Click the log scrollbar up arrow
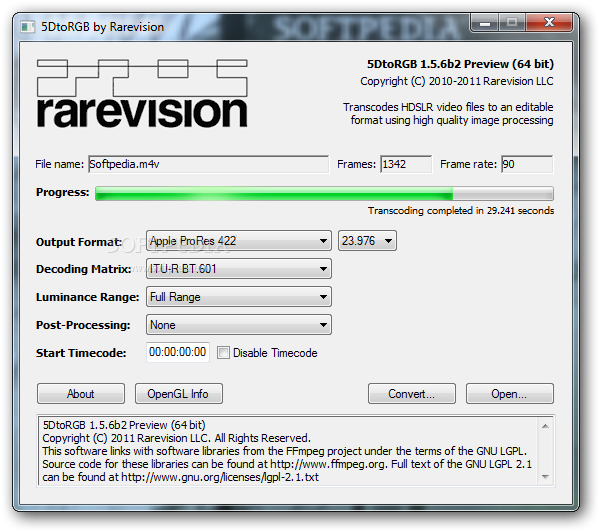 point(545,426)
